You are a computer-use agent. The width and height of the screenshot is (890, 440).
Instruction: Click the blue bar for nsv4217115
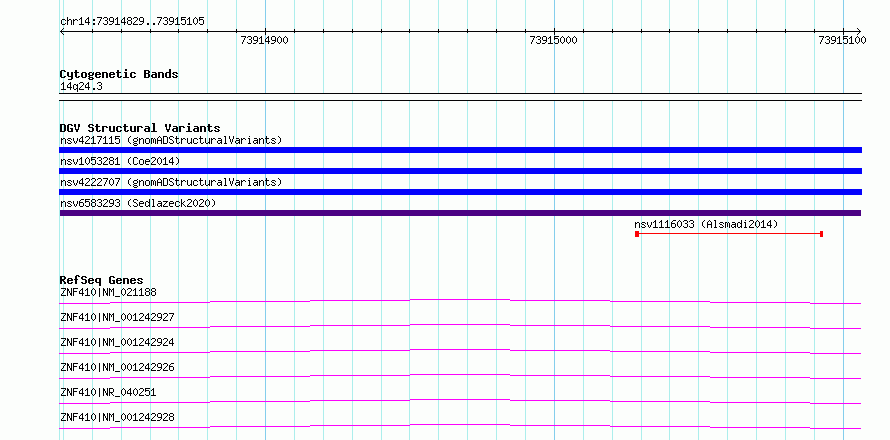460,150
